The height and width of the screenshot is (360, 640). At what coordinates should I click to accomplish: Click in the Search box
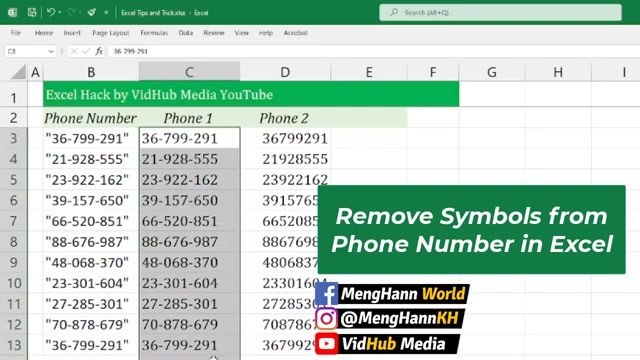click(500, 12)
